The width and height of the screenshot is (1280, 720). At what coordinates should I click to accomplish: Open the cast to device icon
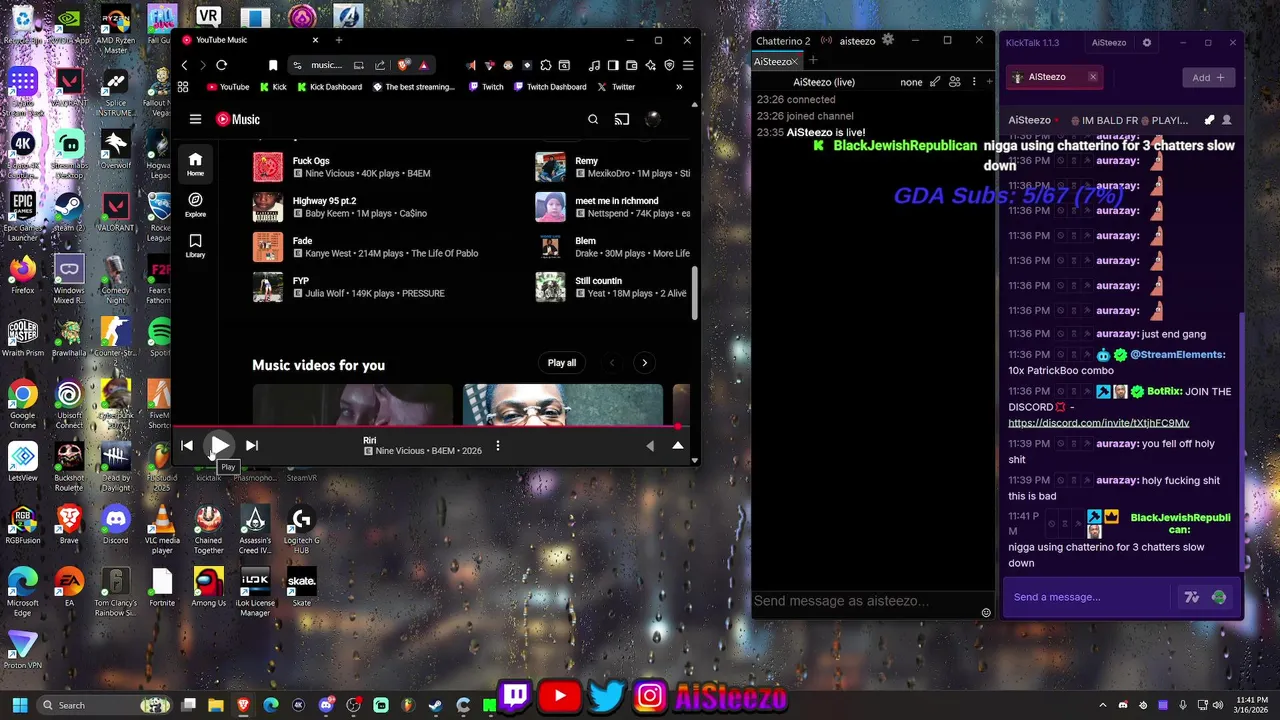coord(622,119)
